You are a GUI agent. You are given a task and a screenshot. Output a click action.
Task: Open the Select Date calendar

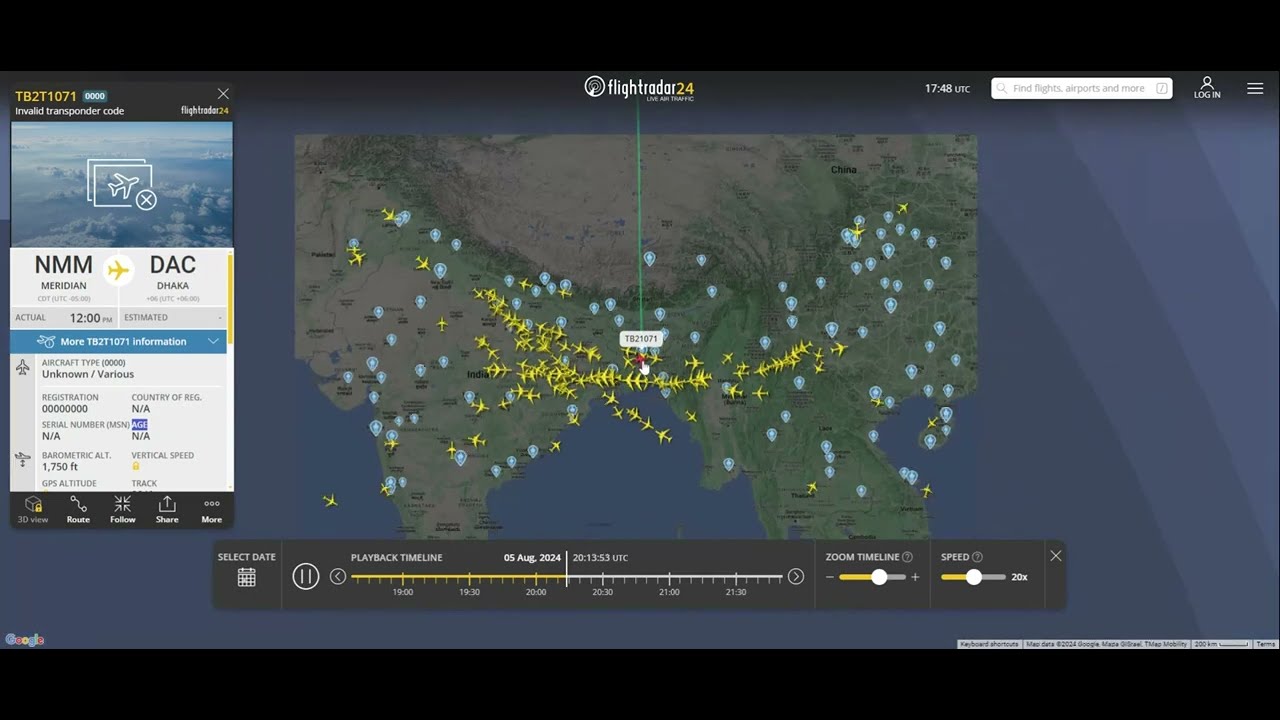click(247, 577)
